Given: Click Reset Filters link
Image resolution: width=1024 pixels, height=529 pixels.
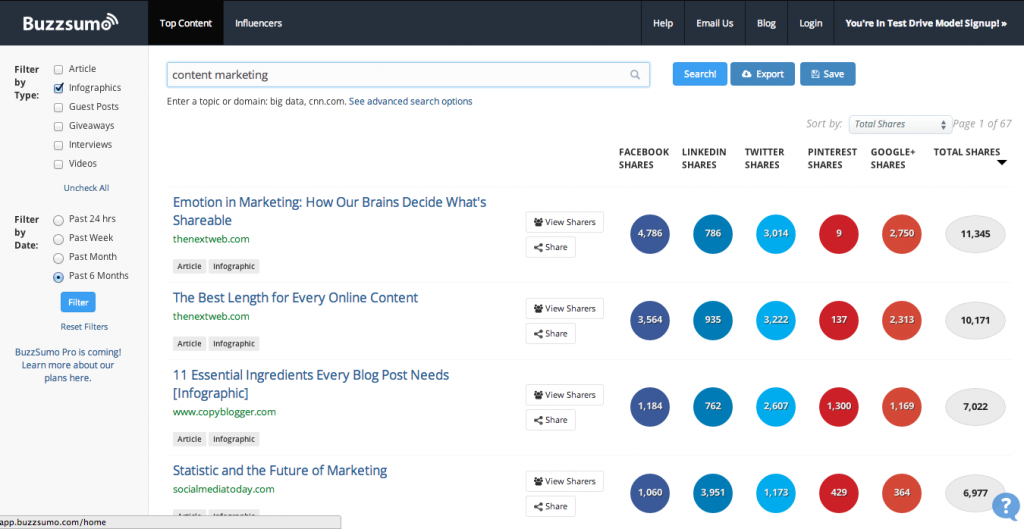Looking at the screenshot, I should point(84,327).
